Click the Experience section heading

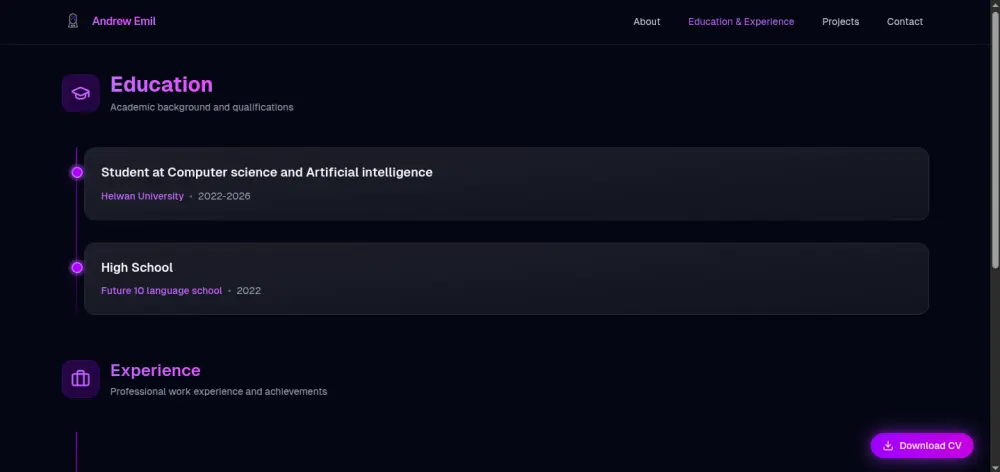155,370
